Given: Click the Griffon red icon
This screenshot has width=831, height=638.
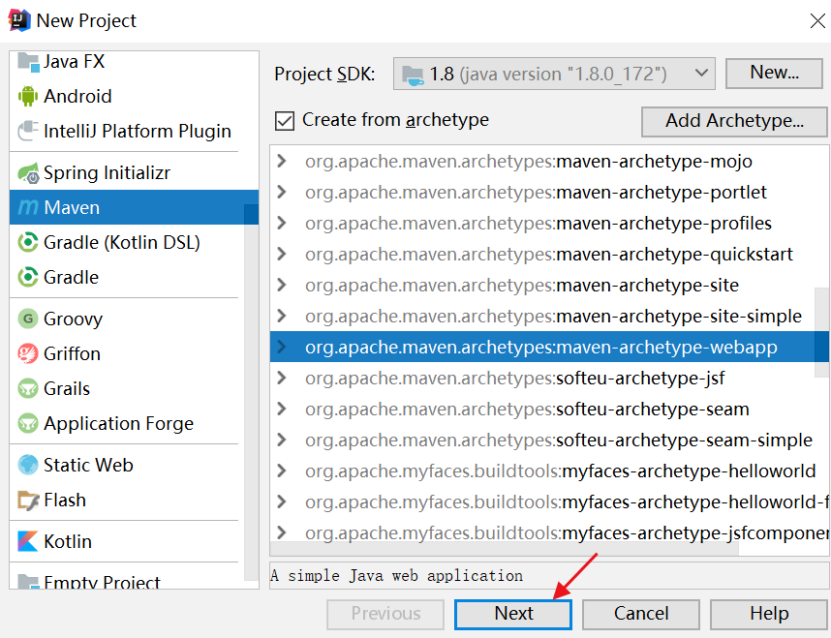Looking at the screenshot, I should 28,353.
